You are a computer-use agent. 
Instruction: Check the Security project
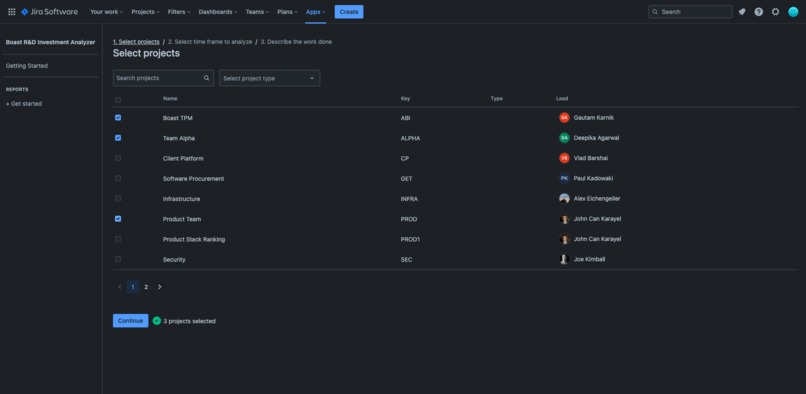[118, 259]
